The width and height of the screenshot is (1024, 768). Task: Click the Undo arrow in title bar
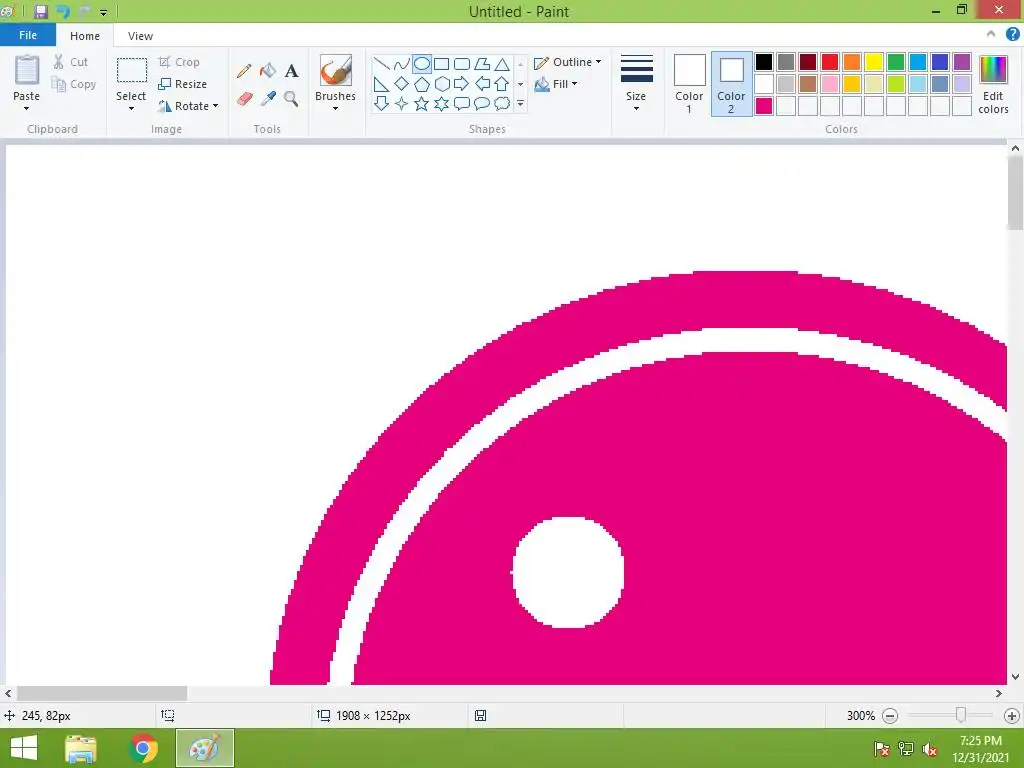(x=63, y=11)
